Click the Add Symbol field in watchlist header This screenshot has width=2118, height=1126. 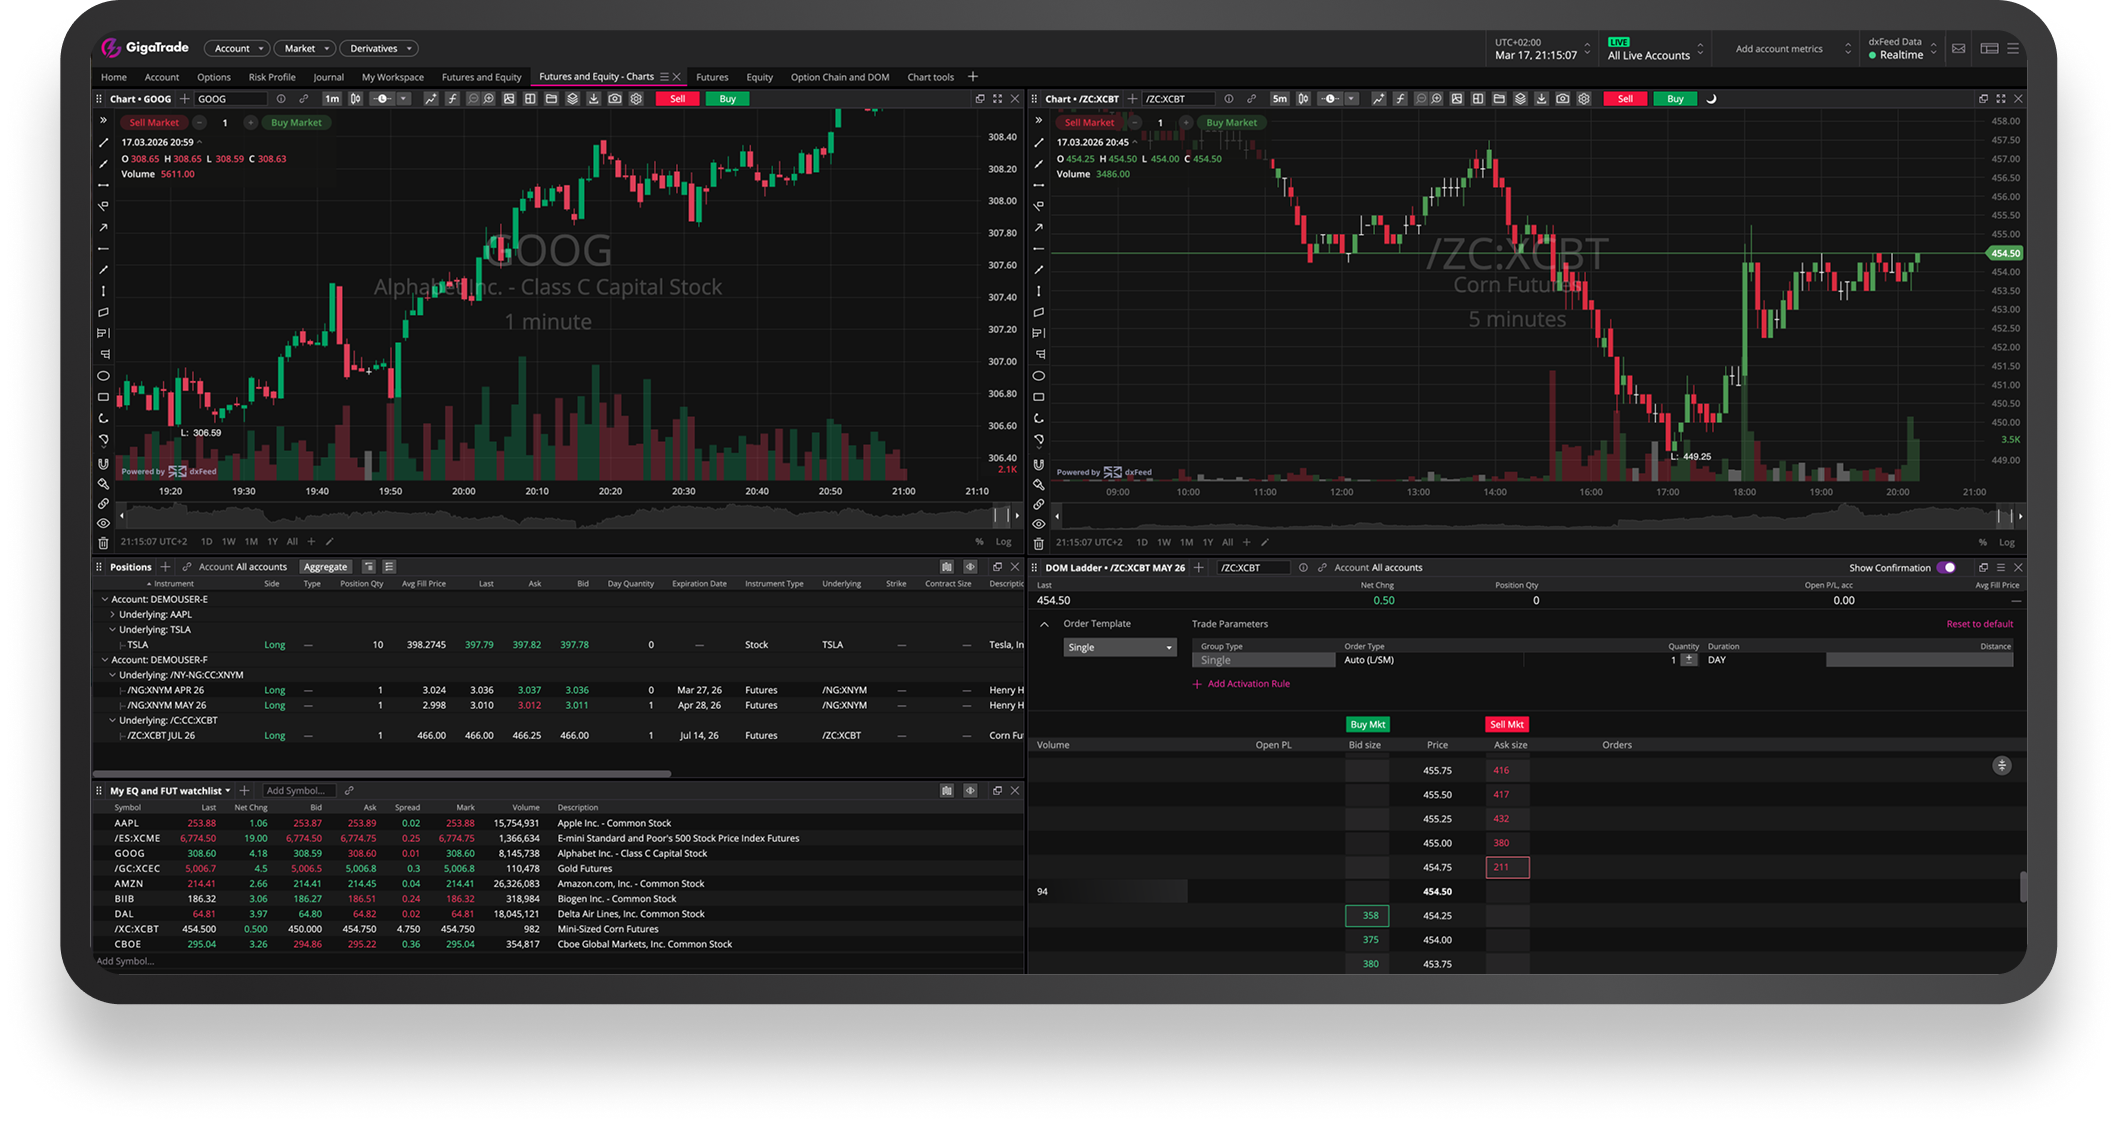click(298, 791)
